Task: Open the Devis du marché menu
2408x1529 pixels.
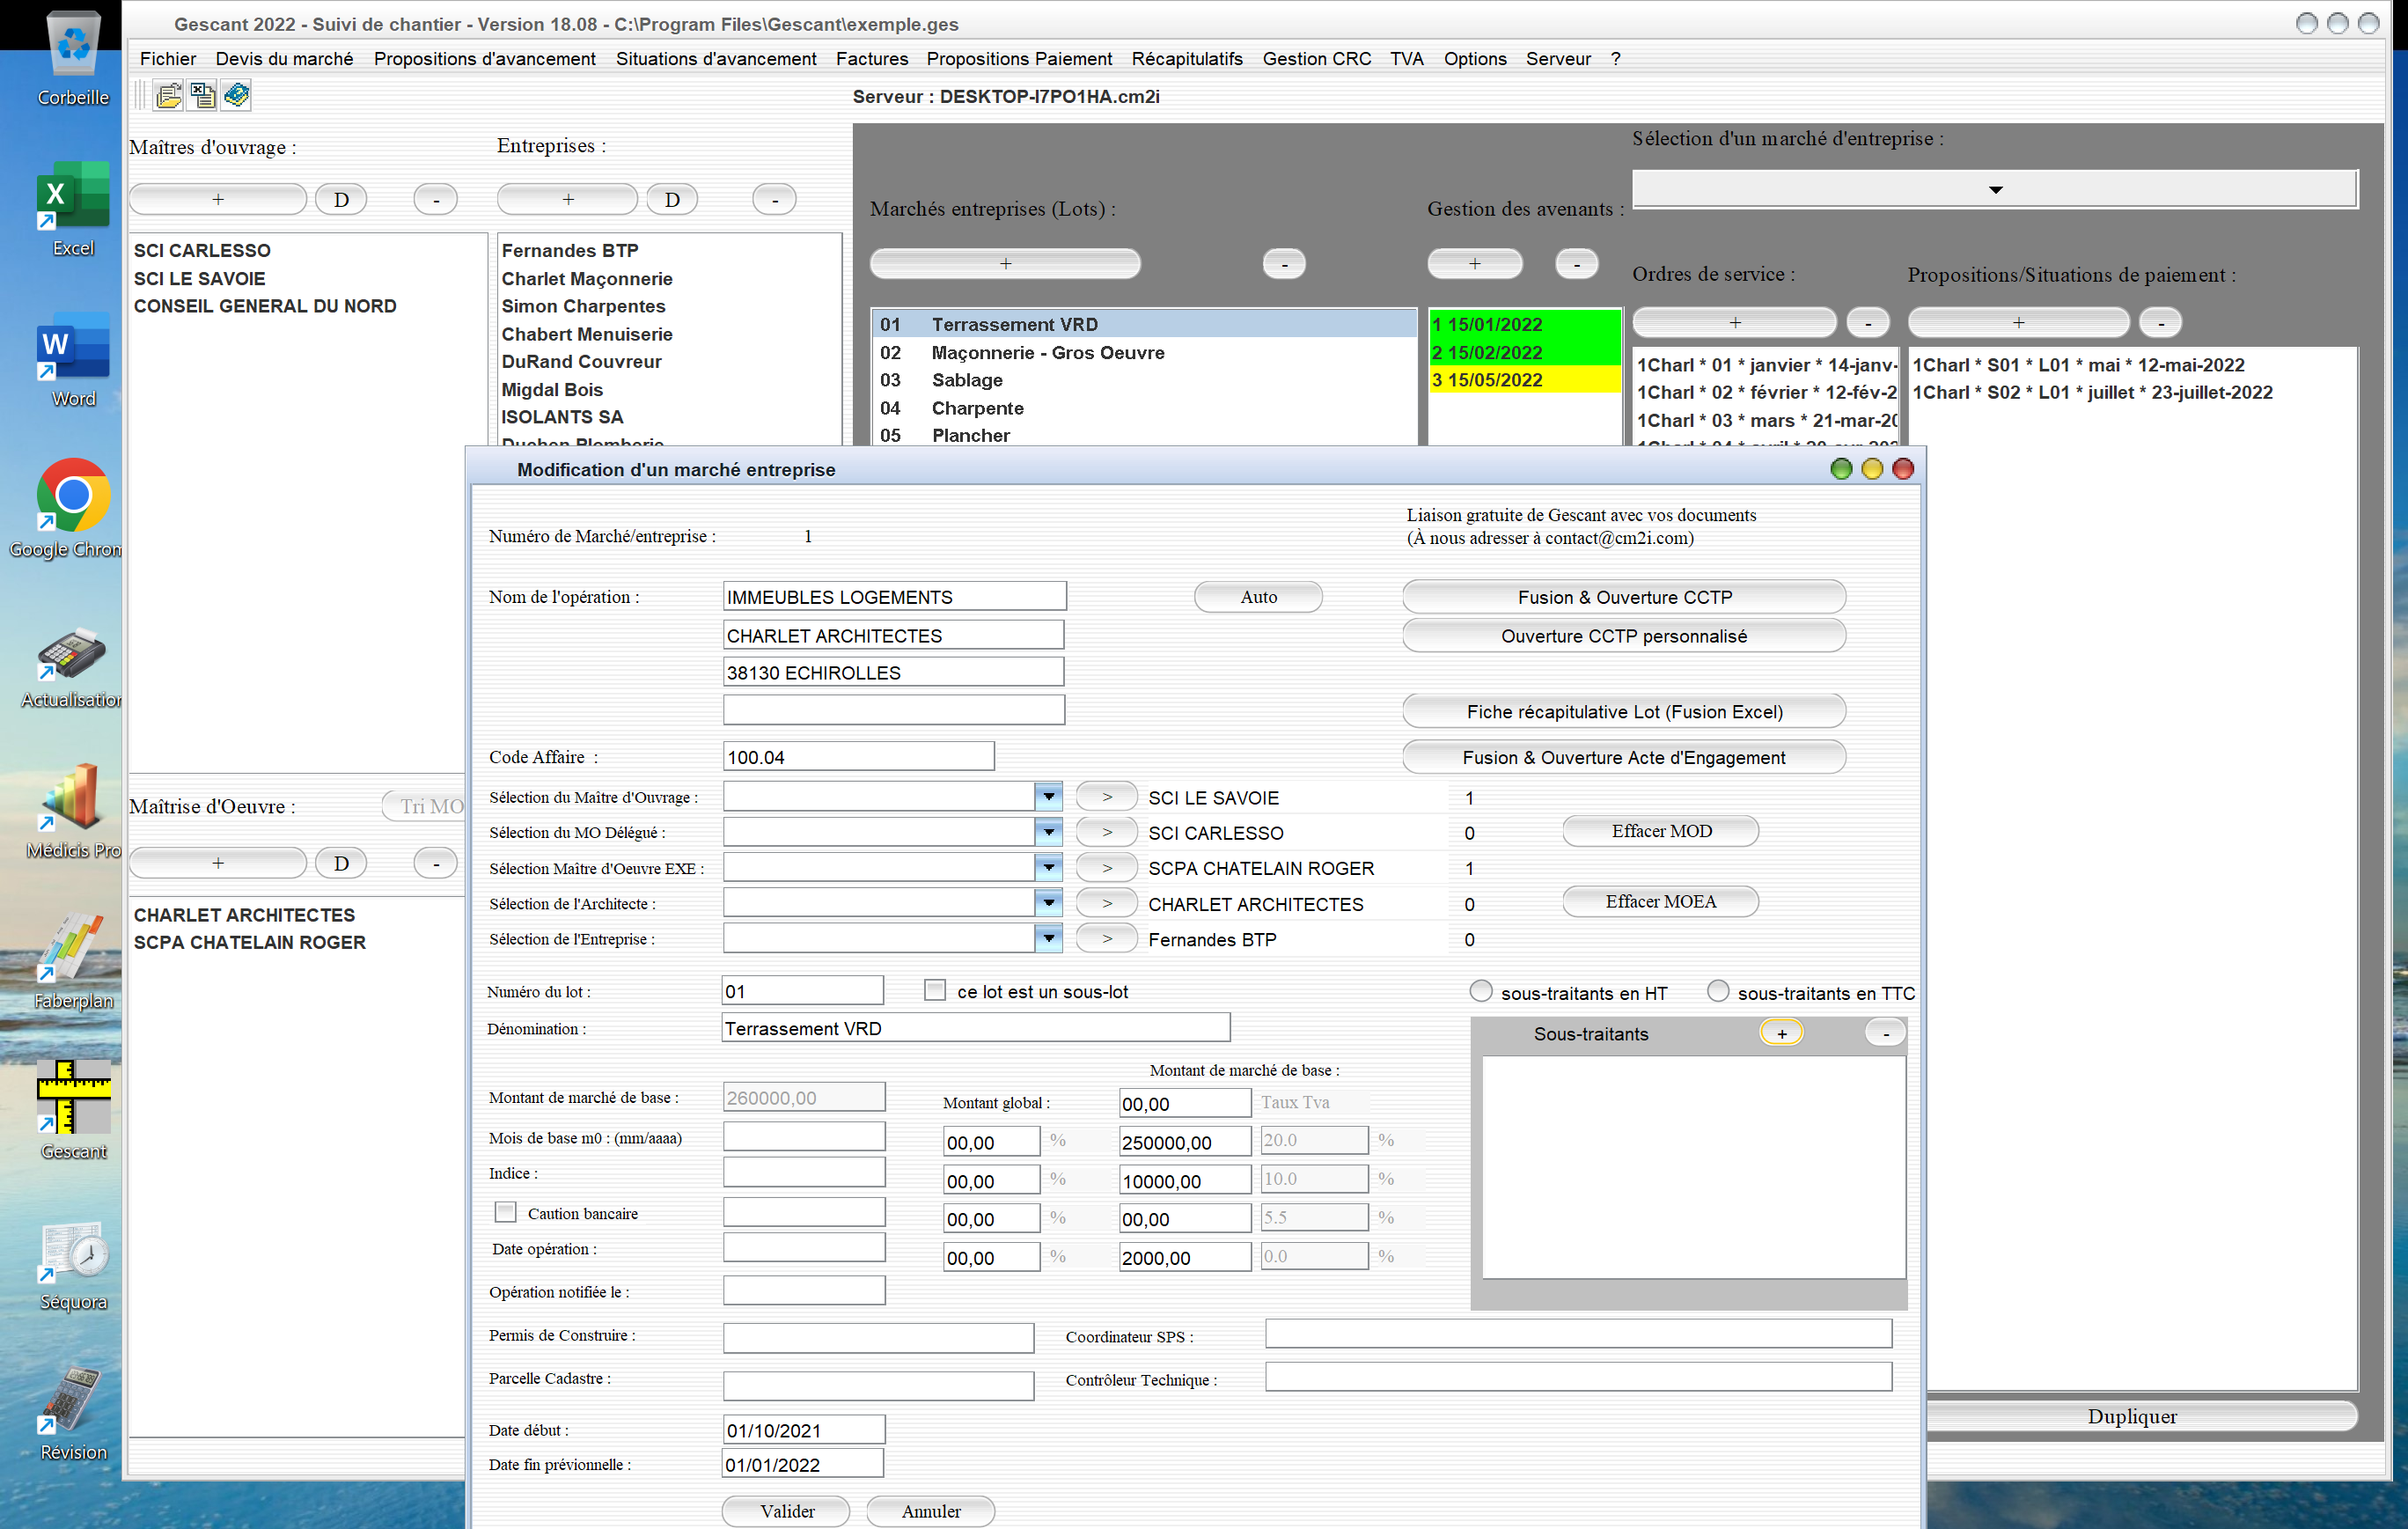Action: [x=284, y=59]
